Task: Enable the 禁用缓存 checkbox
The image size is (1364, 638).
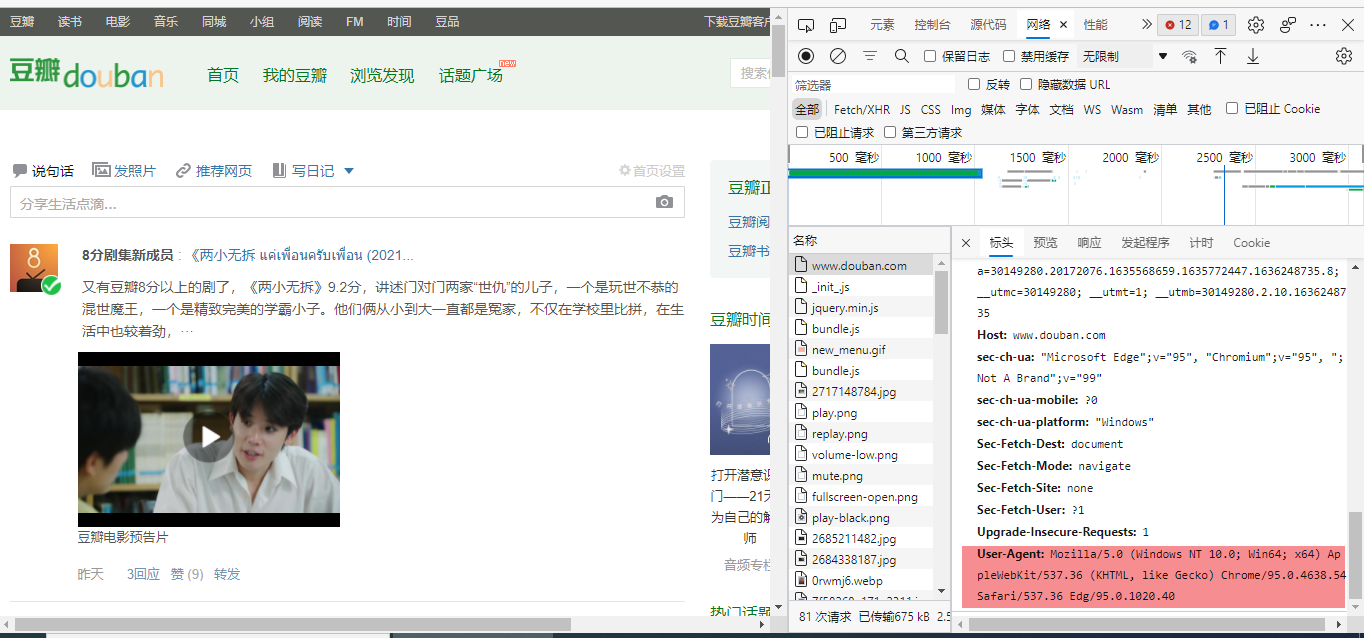Action: pos(1008,56)
